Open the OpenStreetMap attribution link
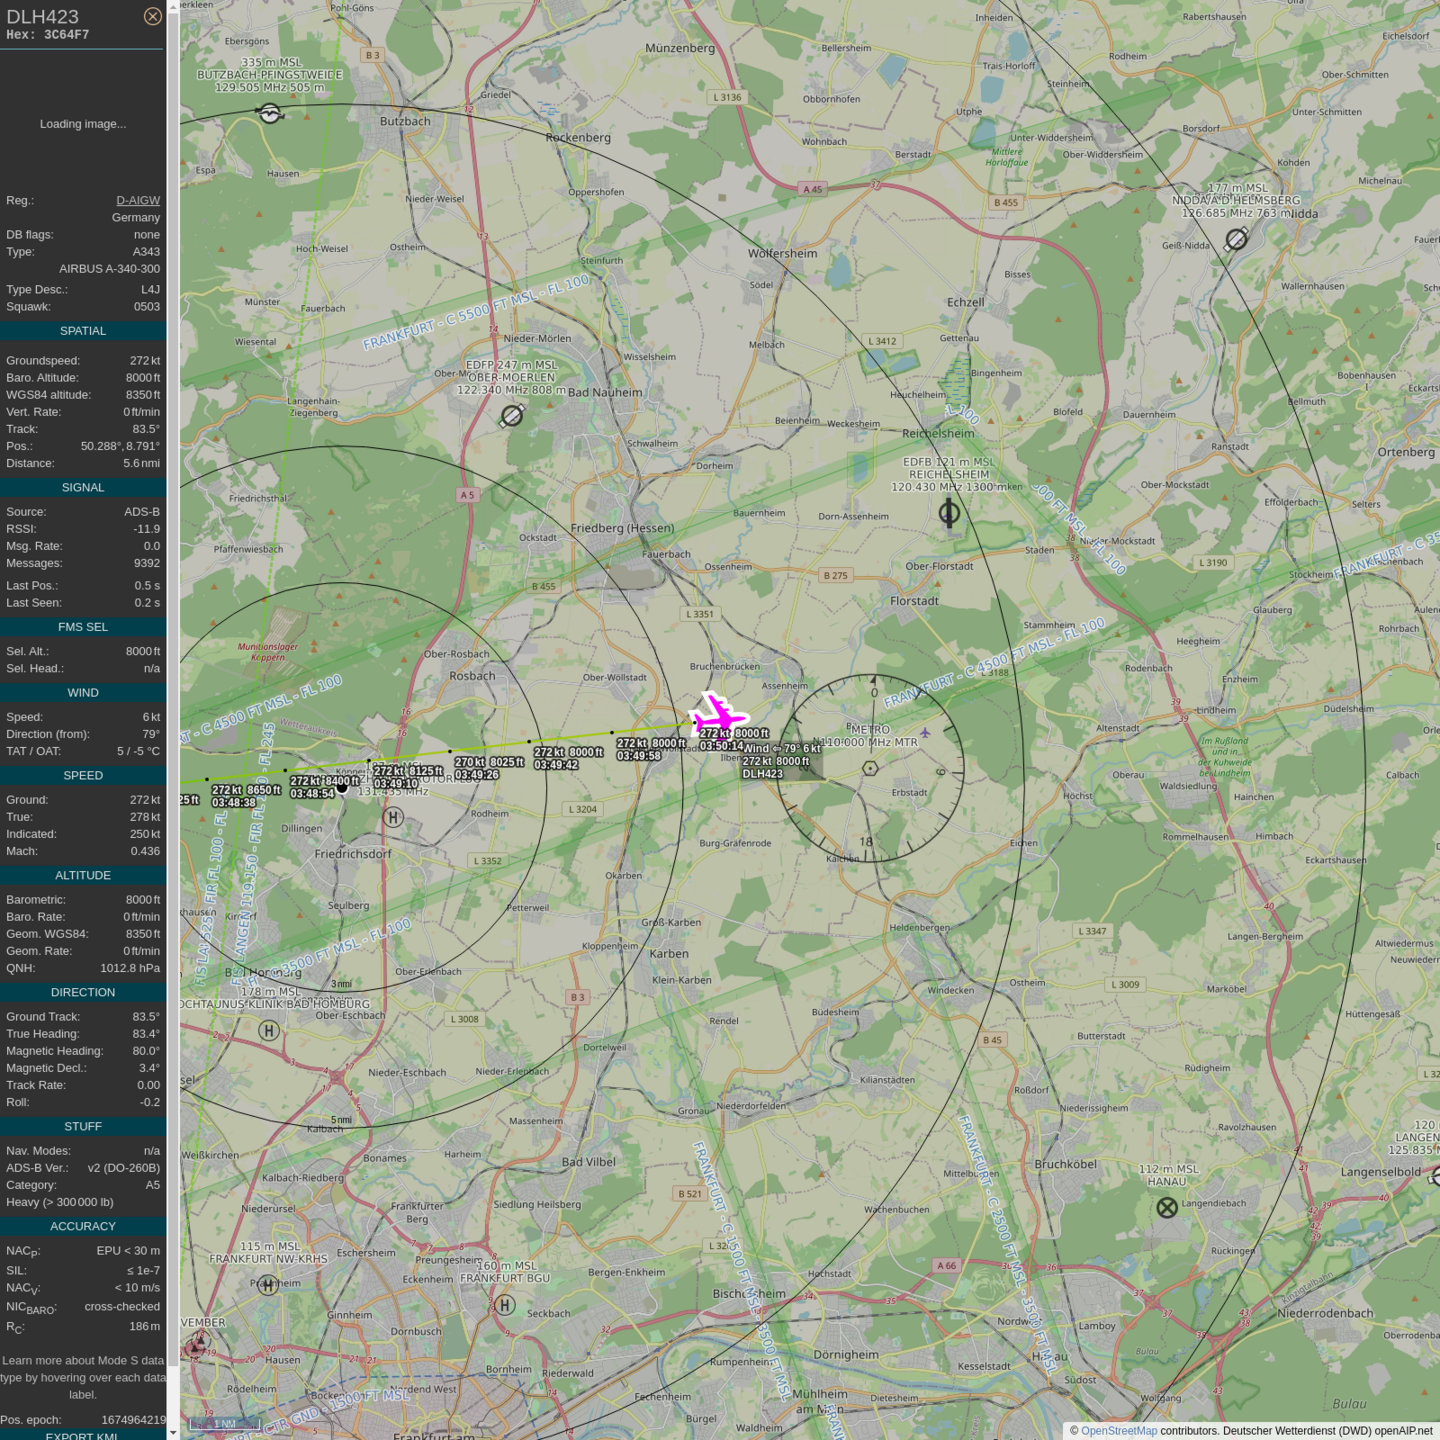Image resolution: width=1440 pixels, height=1440 pixels. (1118, 1431)
